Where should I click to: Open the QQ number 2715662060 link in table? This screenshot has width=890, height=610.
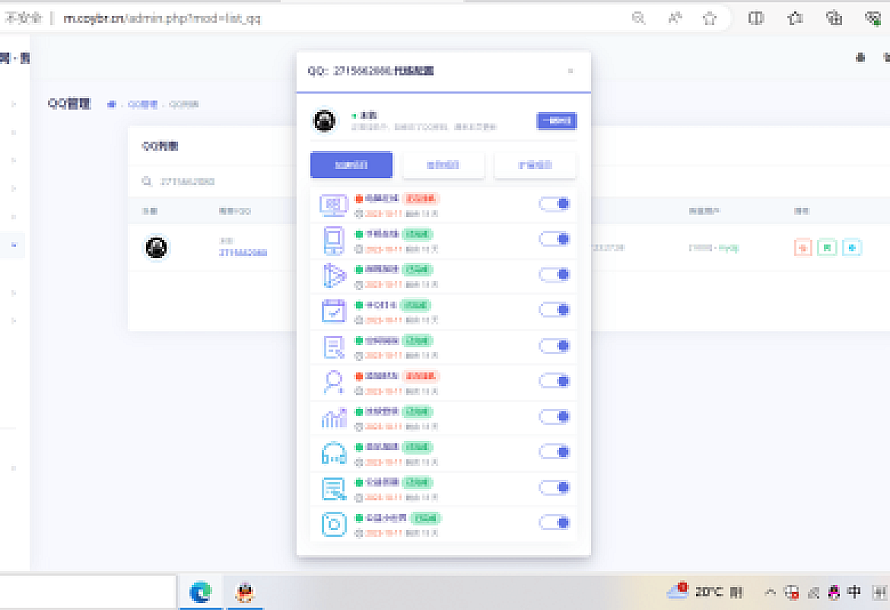click(x=243, y=253)
